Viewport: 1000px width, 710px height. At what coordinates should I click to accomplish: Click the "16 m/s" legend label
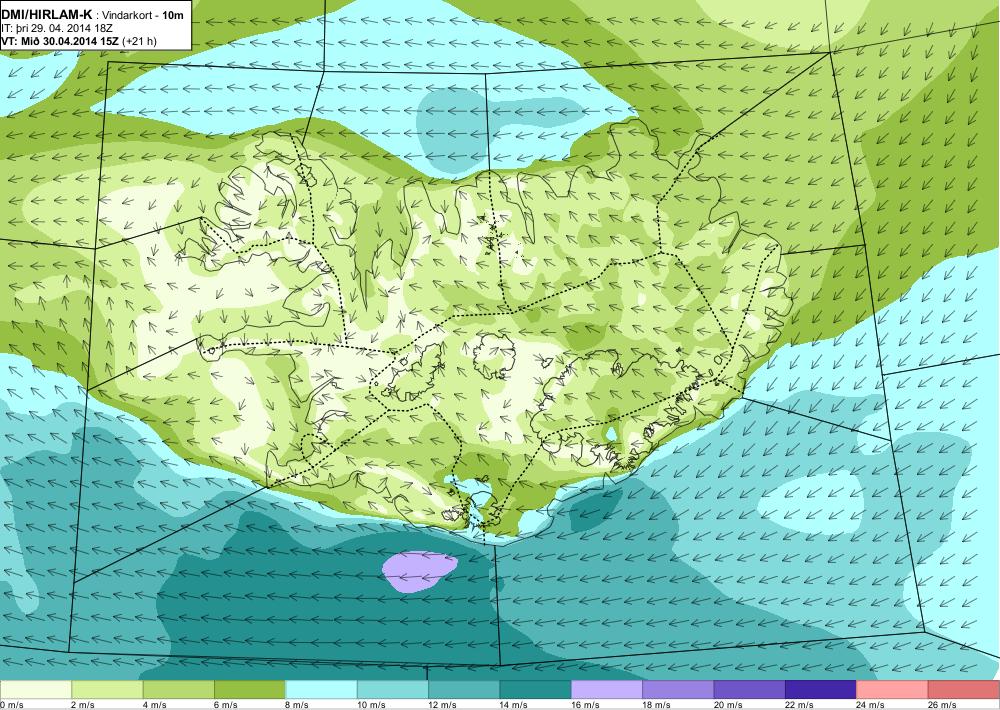(x=585, y=705)
